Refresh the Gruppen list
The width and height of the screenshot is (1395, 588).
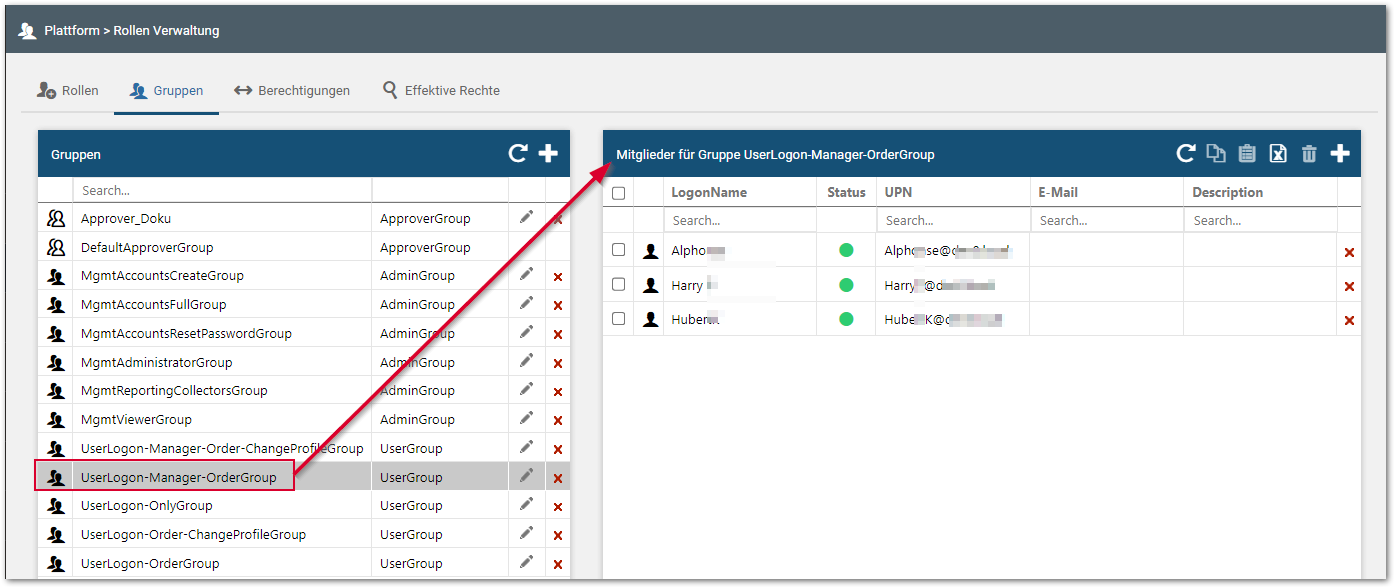(518, 154)
